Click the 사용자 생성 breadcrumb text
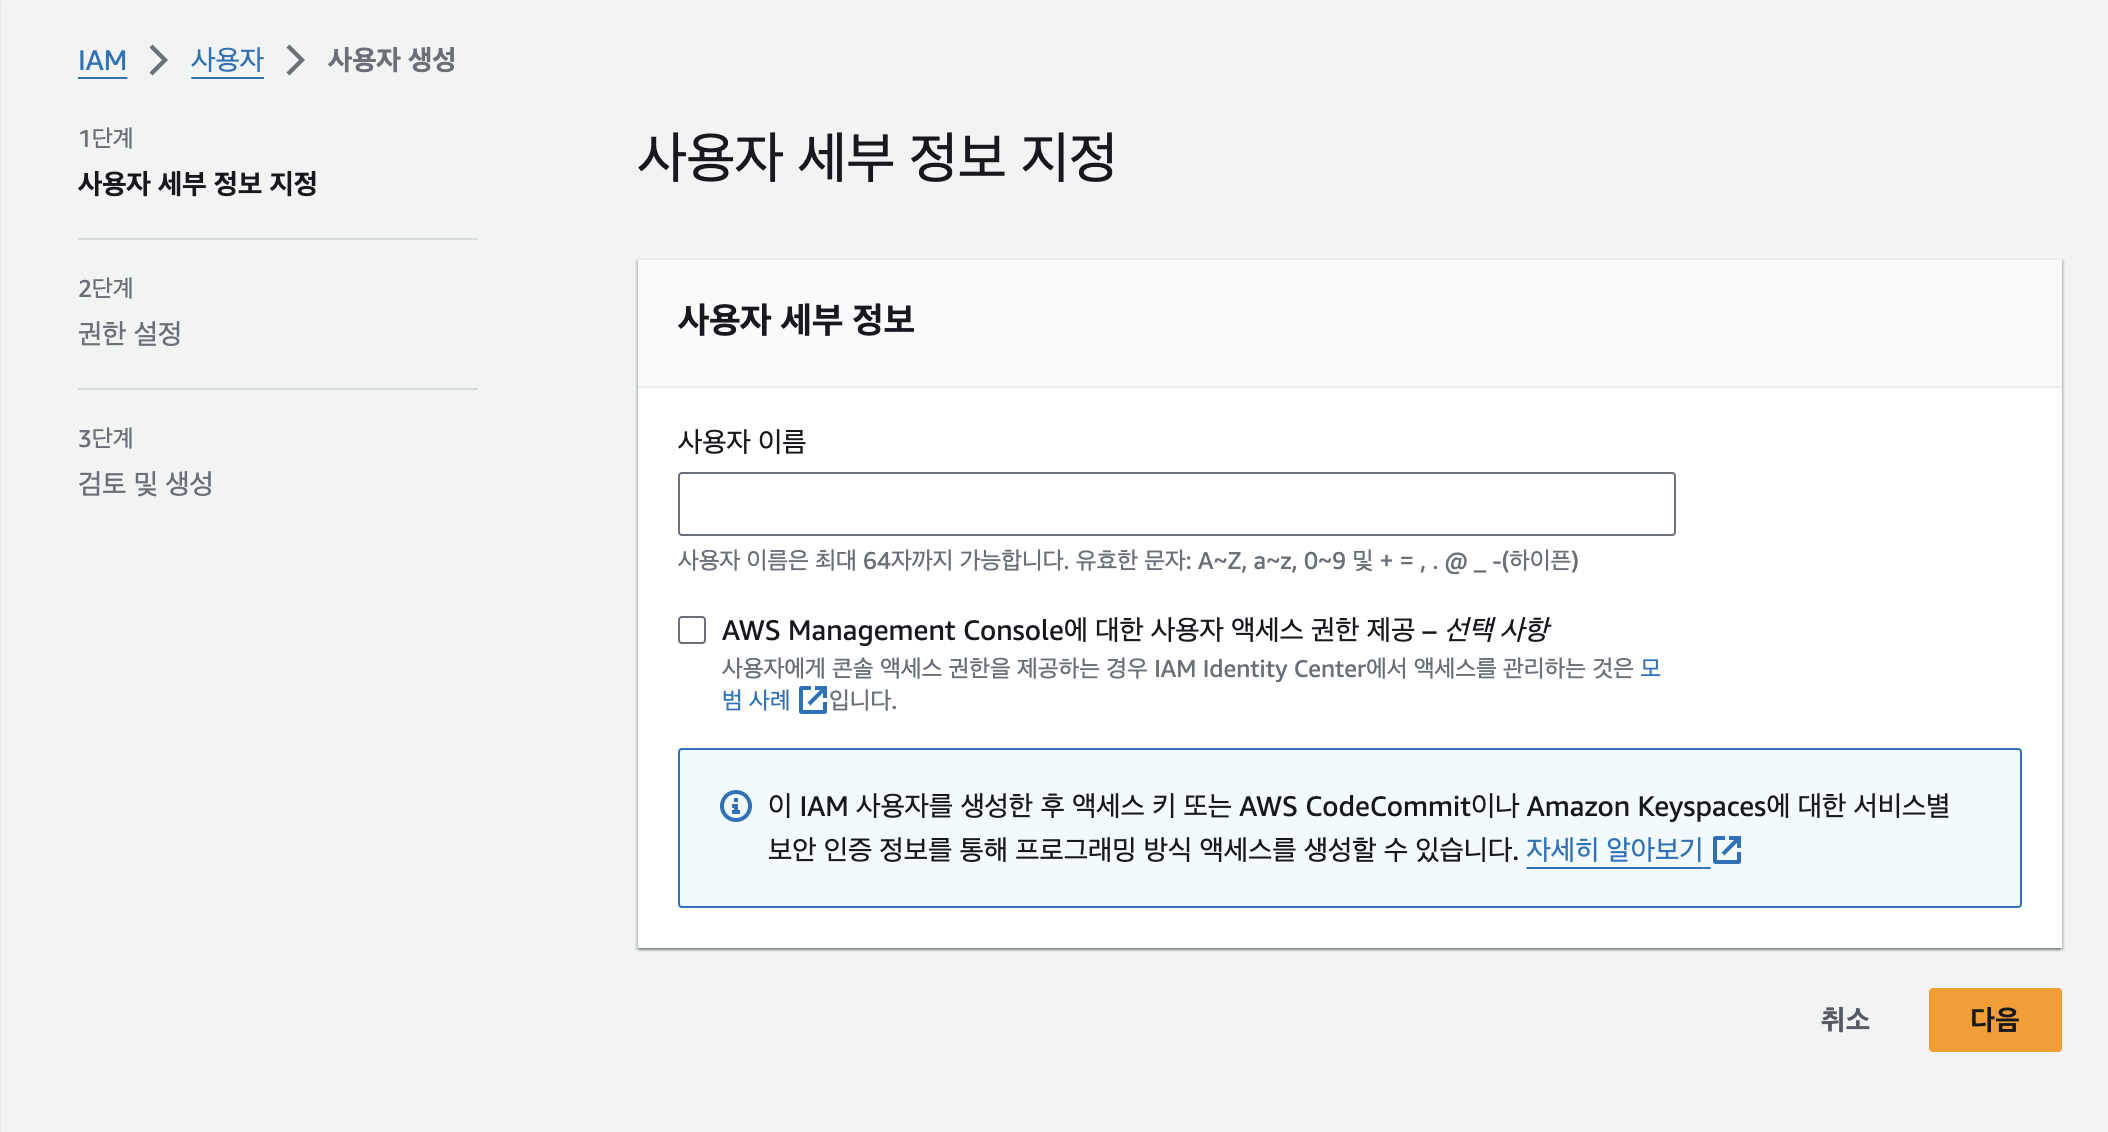This screenshot has width=2108, height=1132. point(391,60)
